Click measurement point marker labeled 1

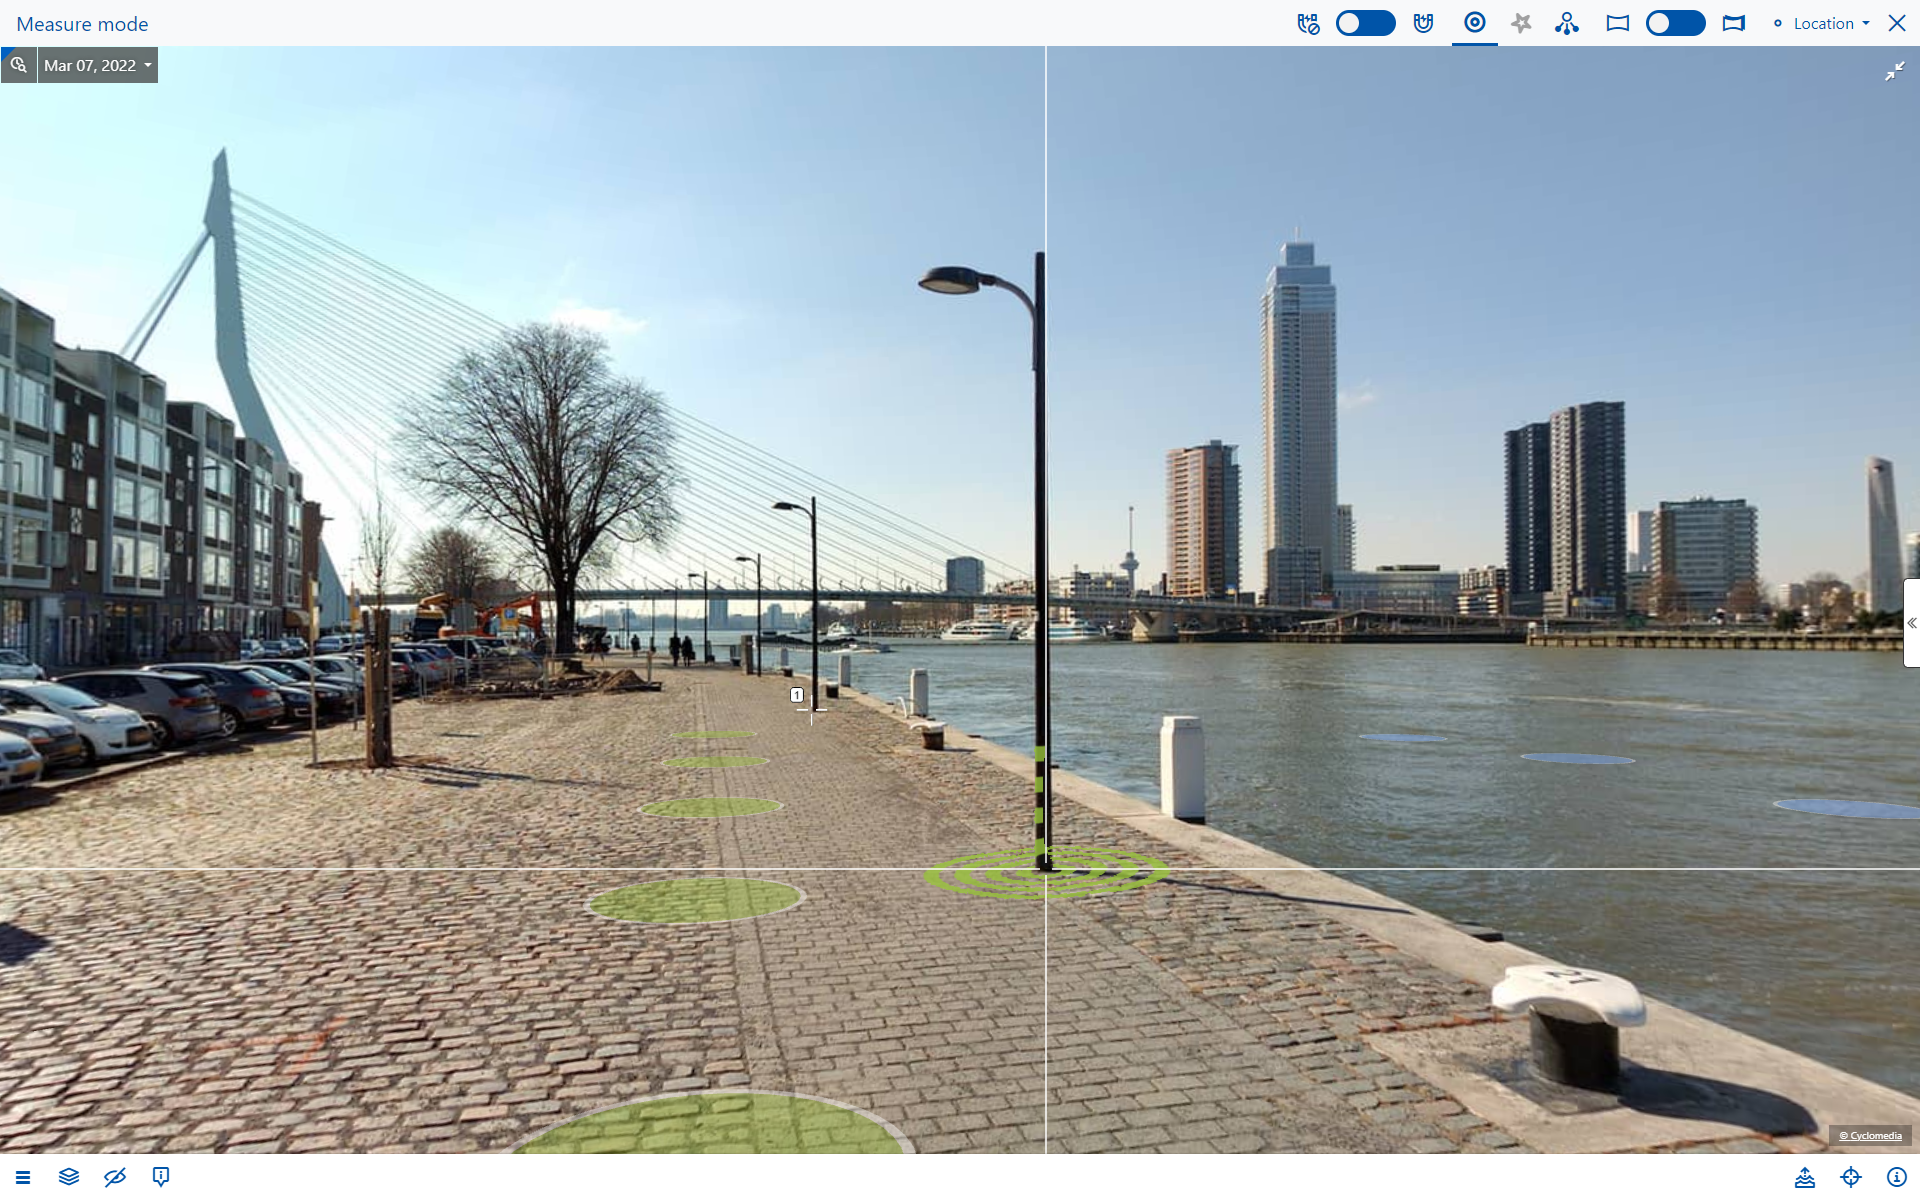[797, 695]
